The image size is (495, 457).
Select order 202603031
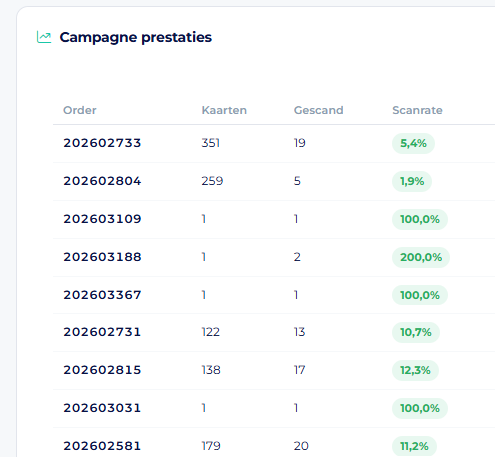point(102,408)
